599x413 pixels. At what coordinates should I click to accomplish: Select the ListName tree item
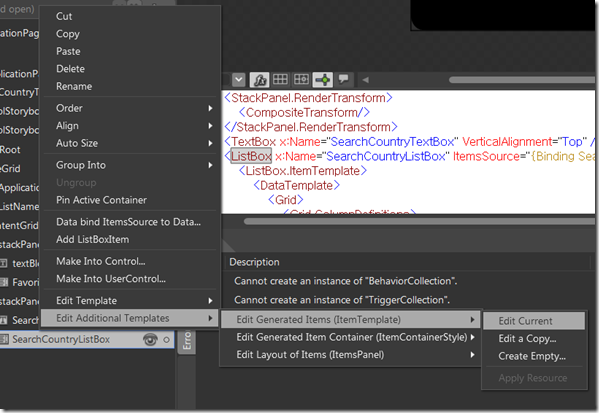pos(19,207)
